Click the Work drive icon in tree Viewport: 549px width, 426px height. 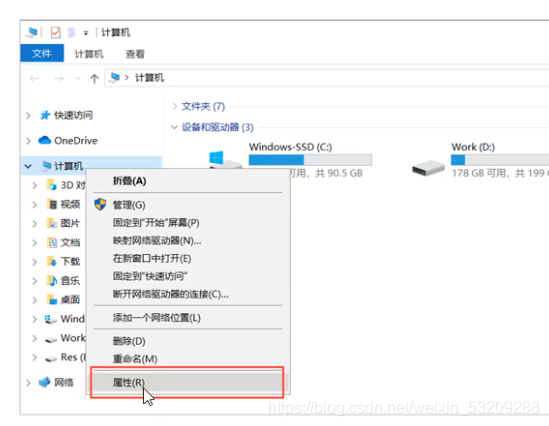tap(51, 340)
